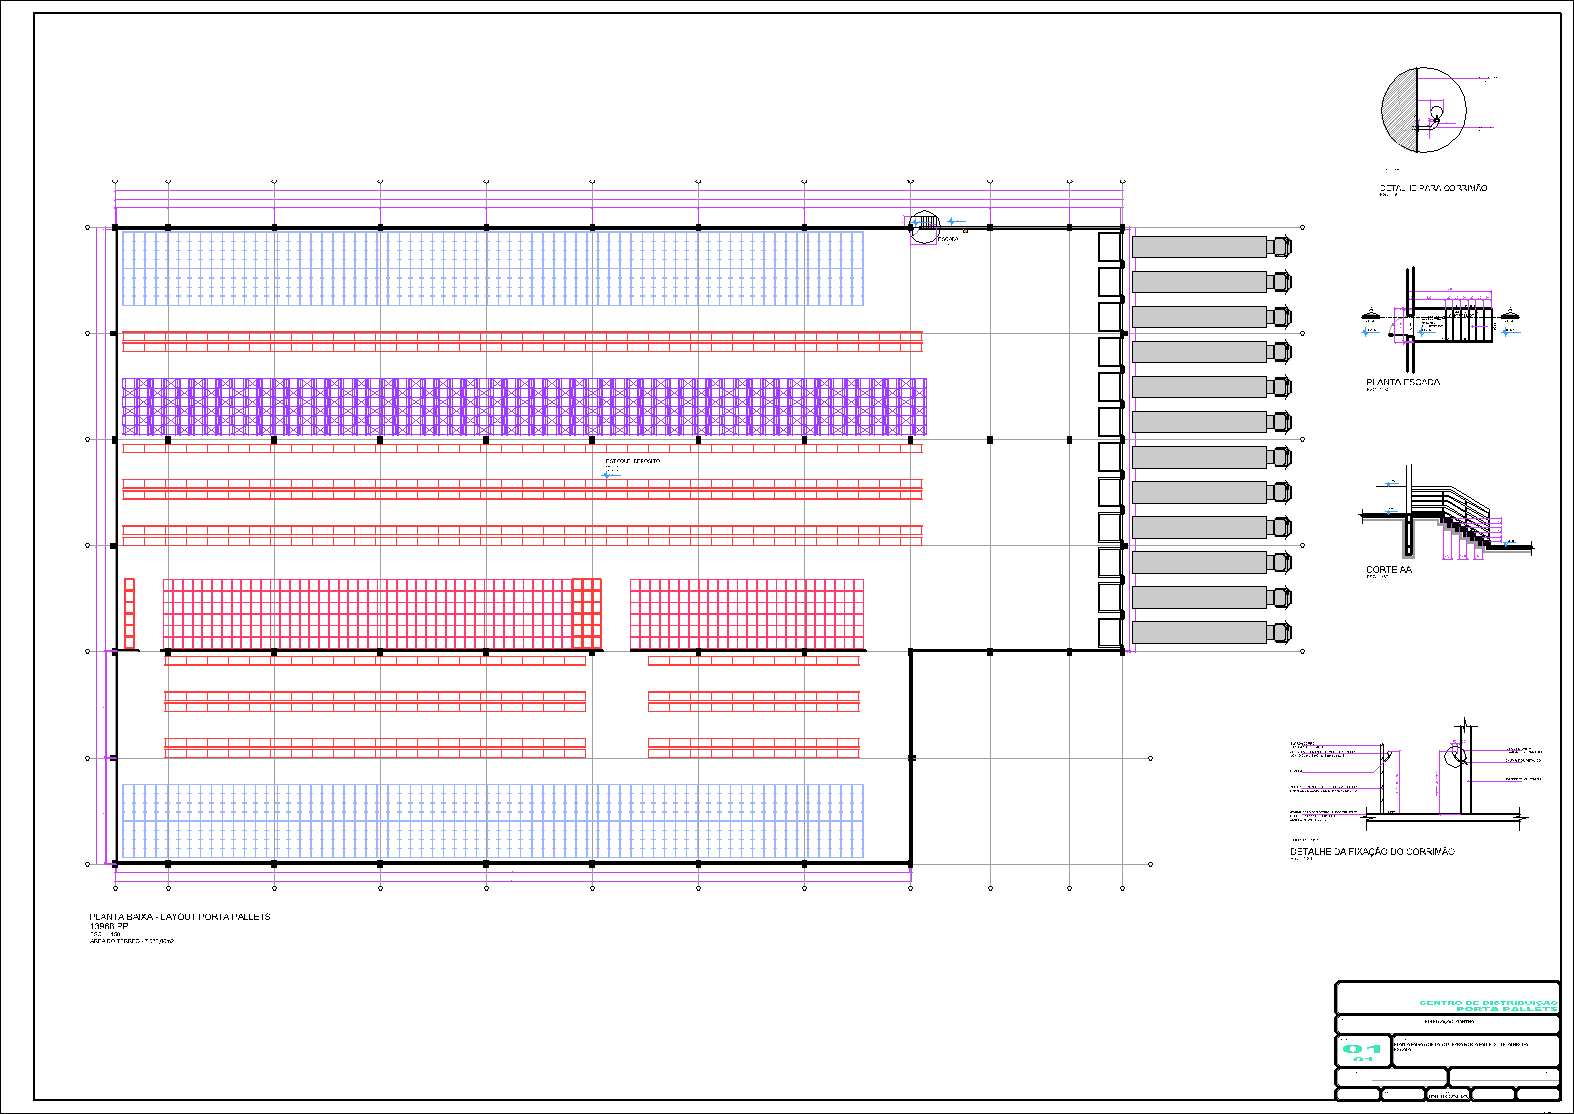Select the right-hand pink grid rack block

tap(746, 614)
